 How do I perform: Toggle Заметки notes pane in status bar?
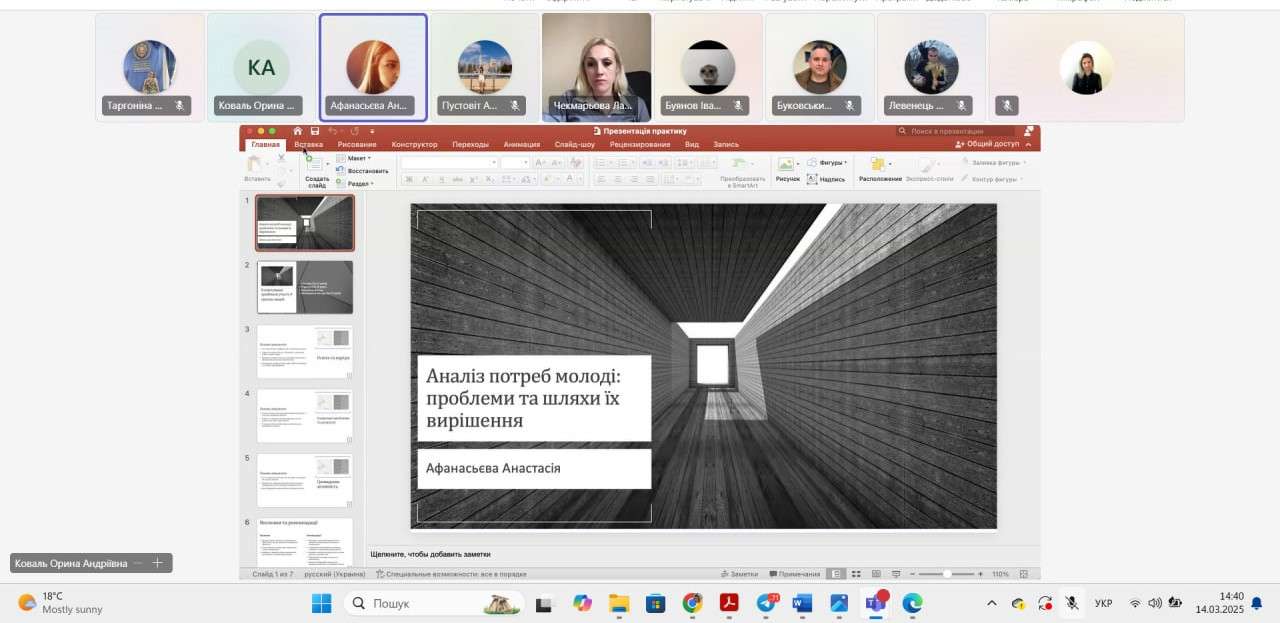tap(739, 574)
